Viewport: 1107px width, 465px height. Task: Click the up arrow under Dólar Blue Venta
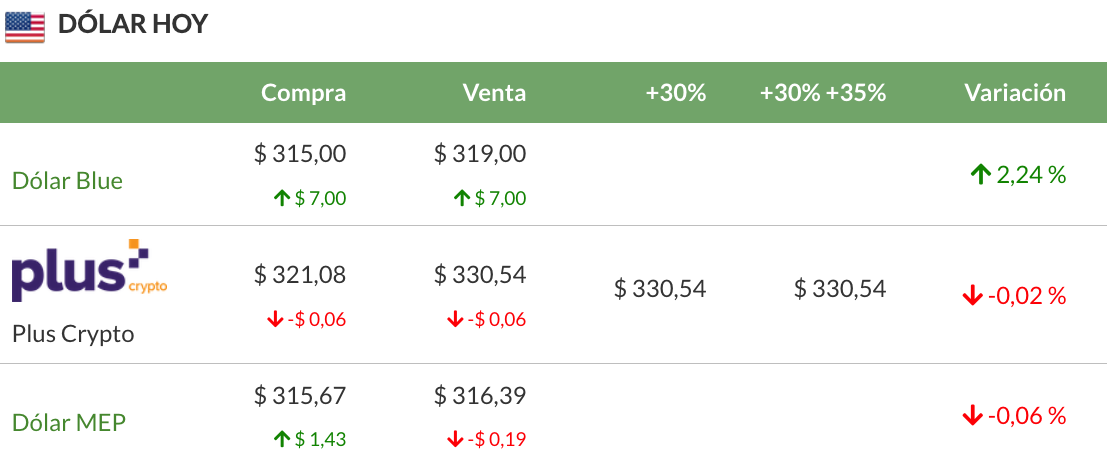click(x=461, y=199)
